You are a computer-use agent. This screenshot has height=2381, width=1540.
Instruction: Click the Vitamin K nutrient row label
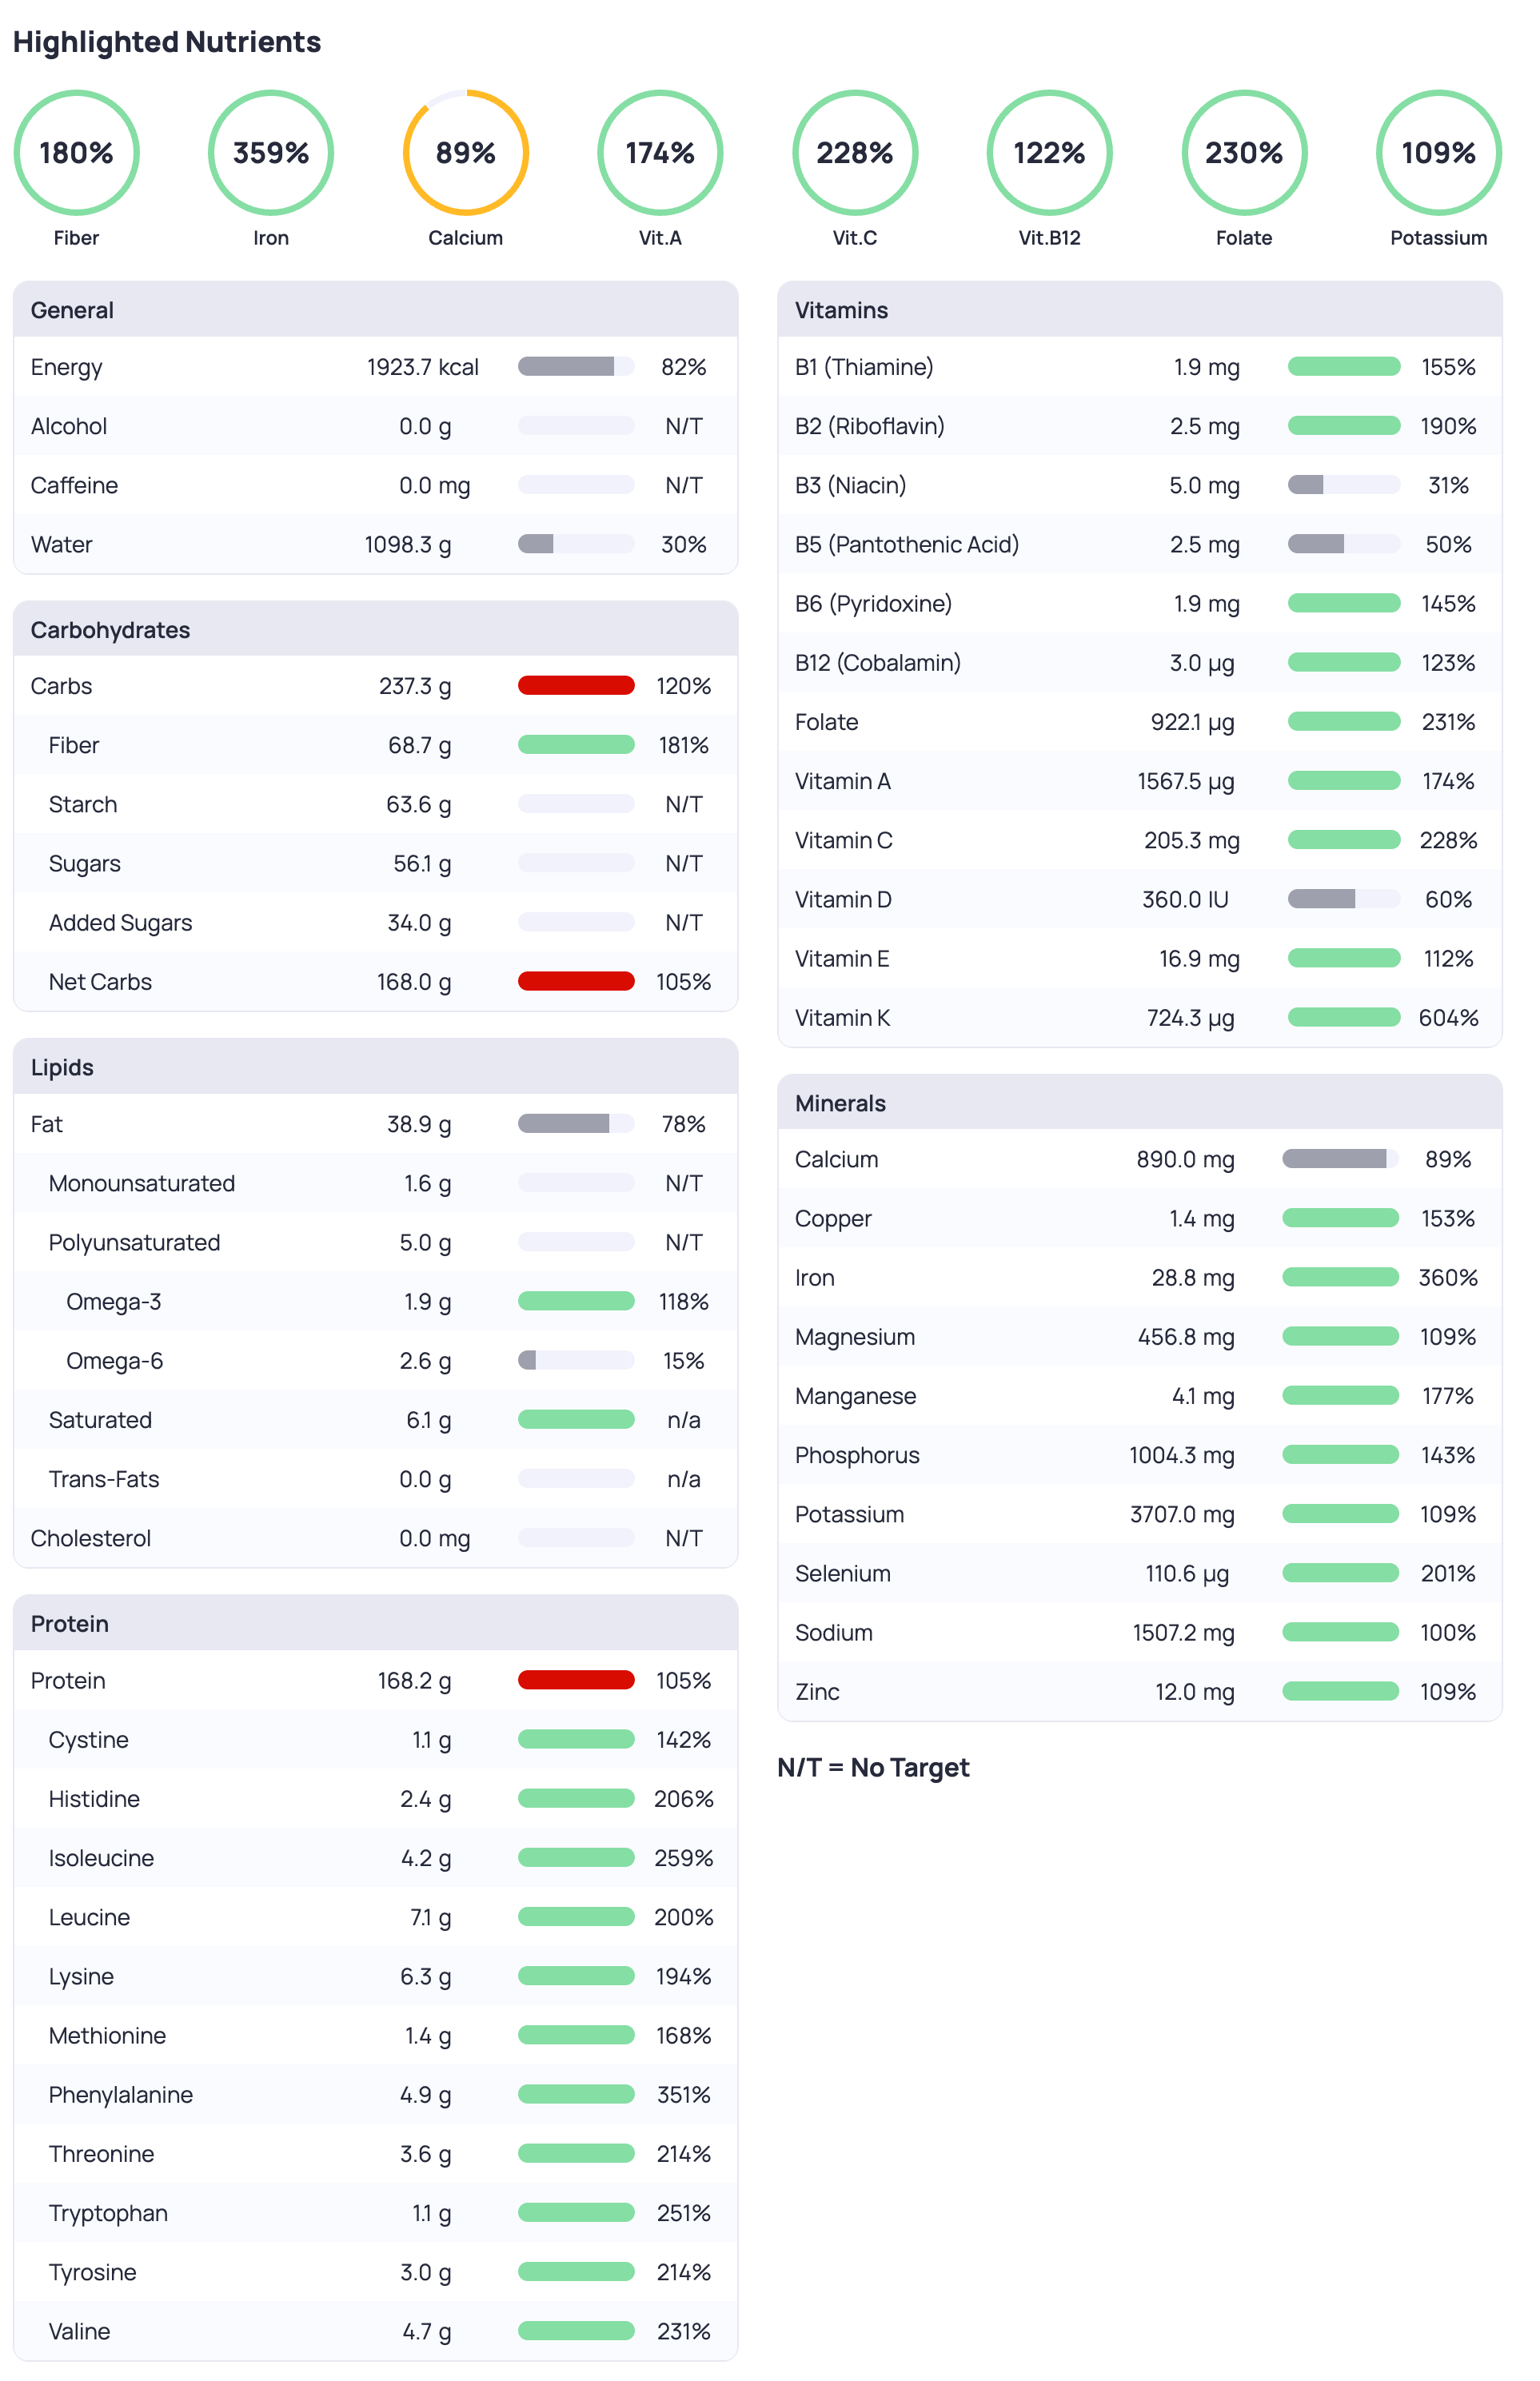pyautogui.click(x=842, y=1018)
